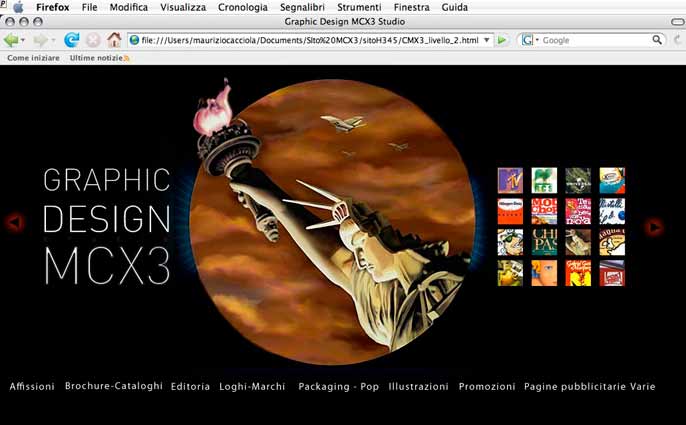Open the Ultime notizie feed bookmark
This screenshot has height=425, width=686.
99,58
